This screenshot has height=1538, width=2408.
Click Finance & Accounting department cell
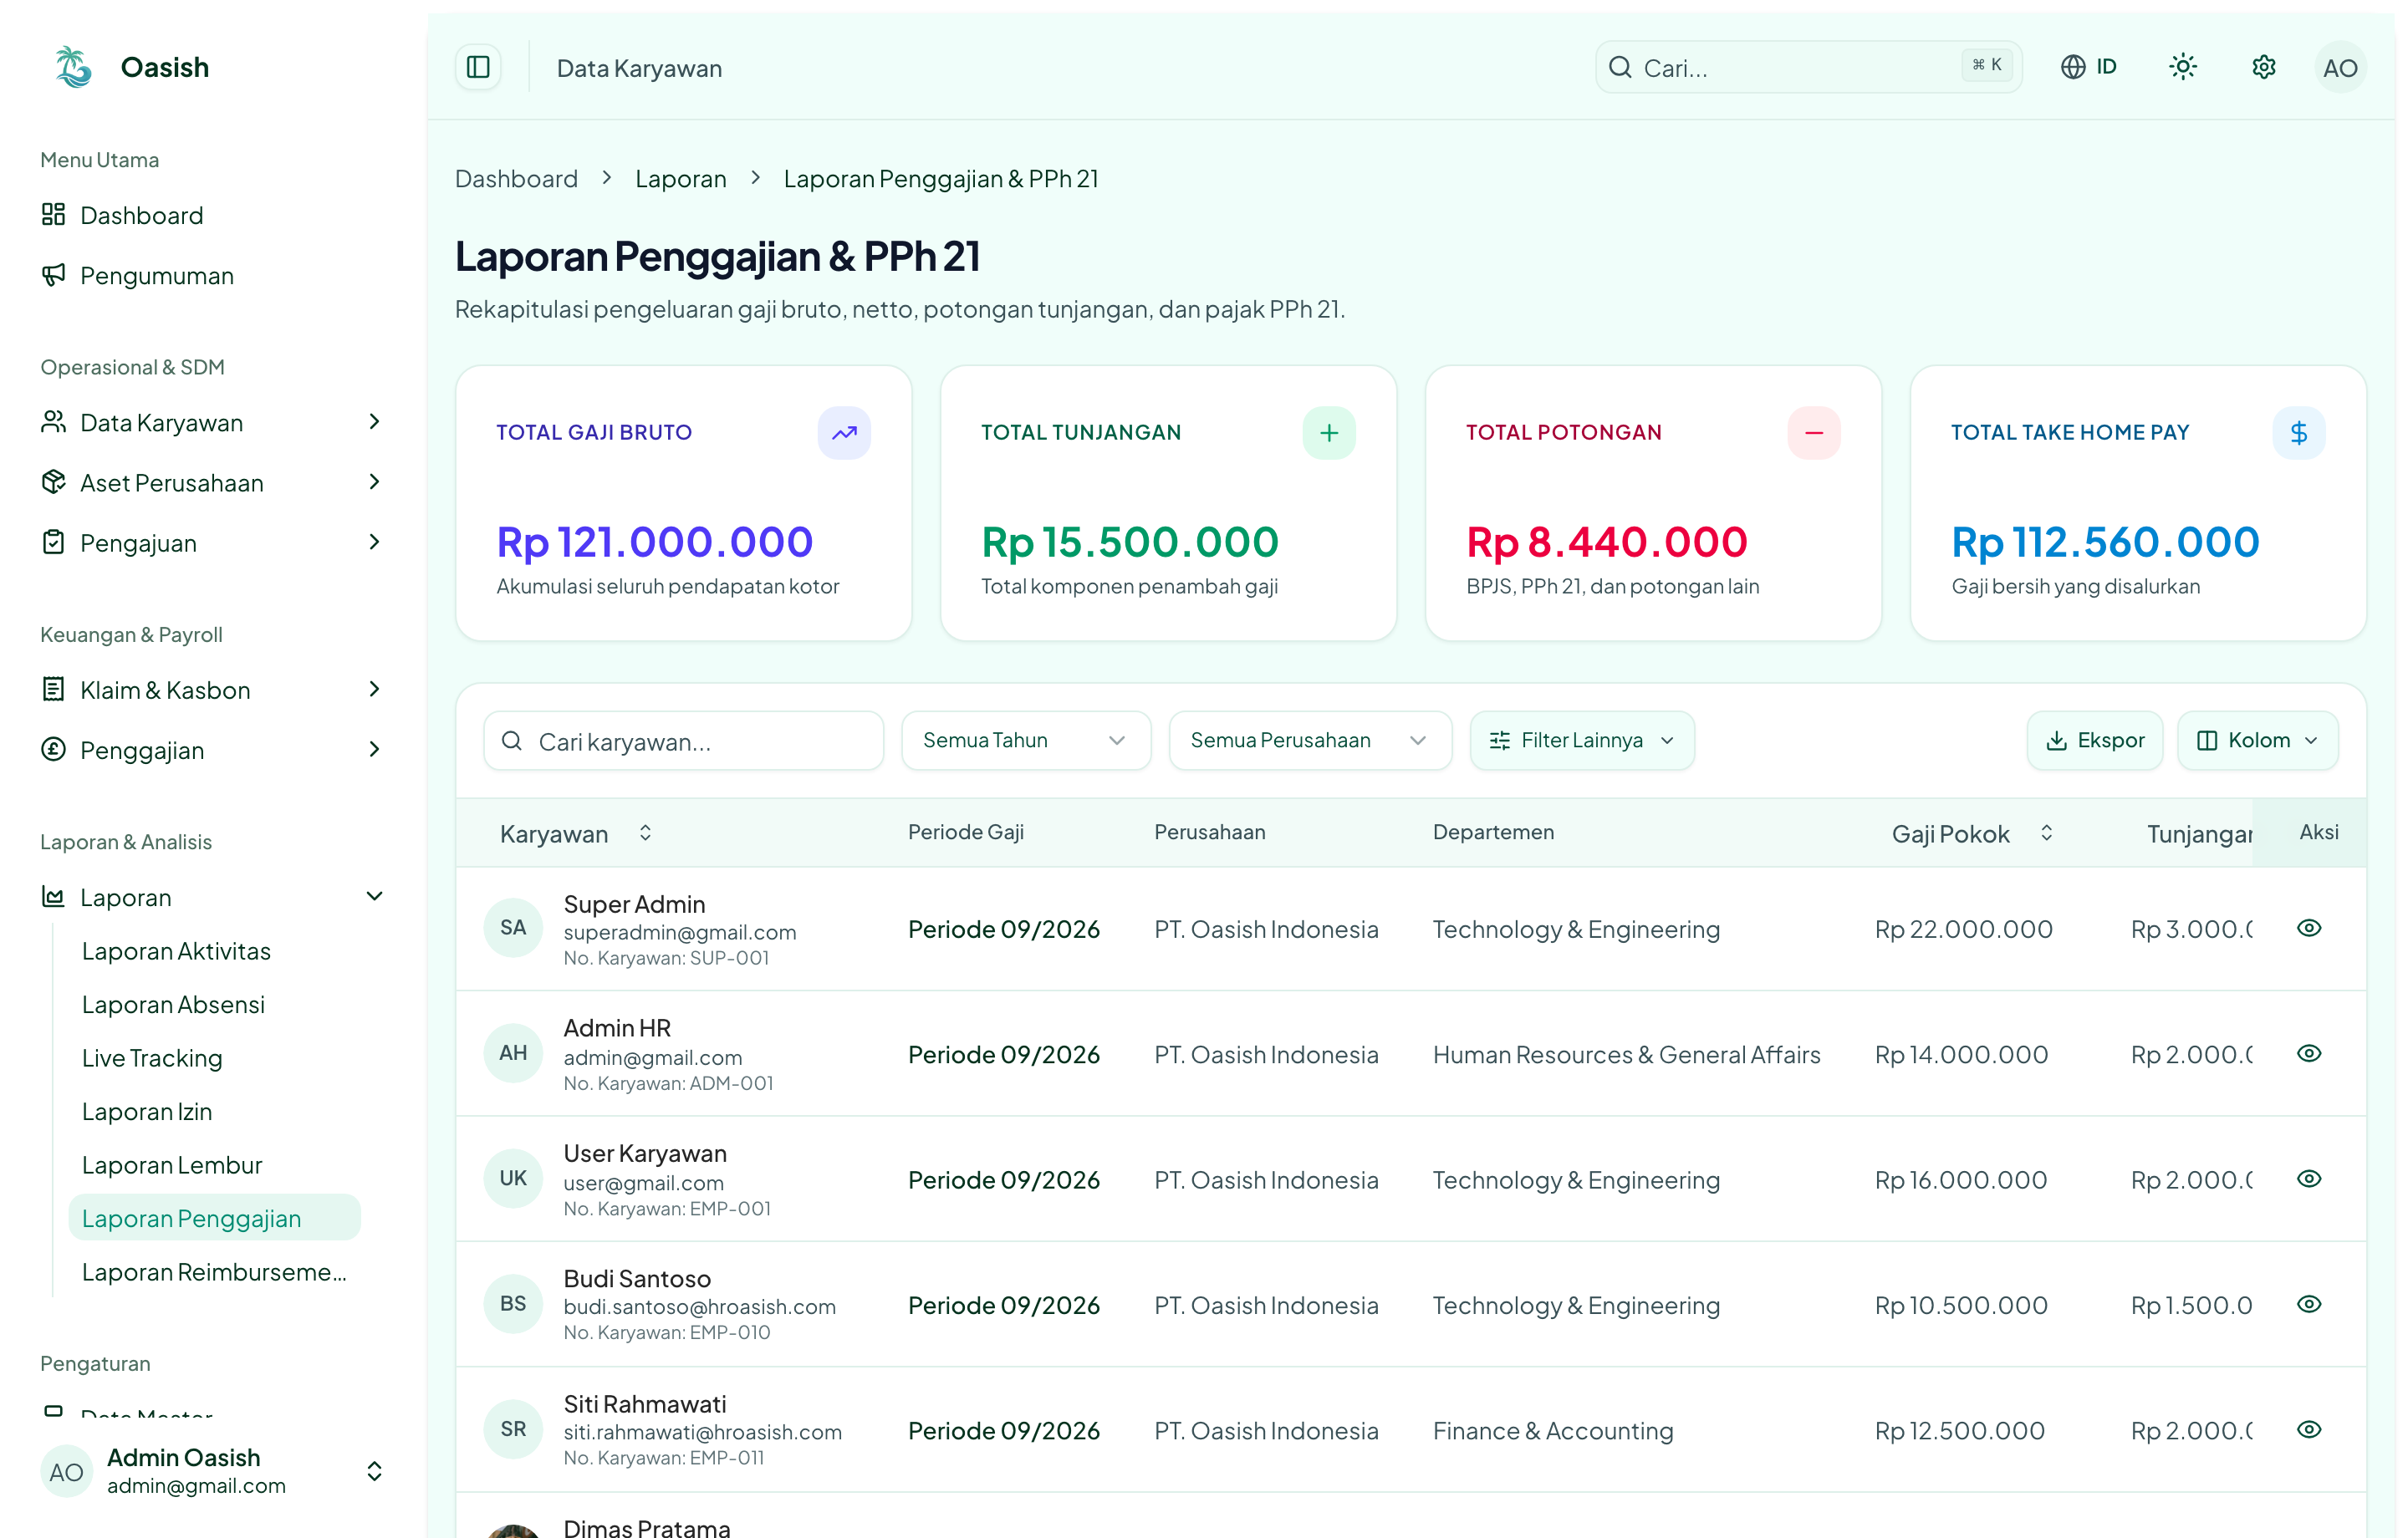click(x=1553, y=1431)
